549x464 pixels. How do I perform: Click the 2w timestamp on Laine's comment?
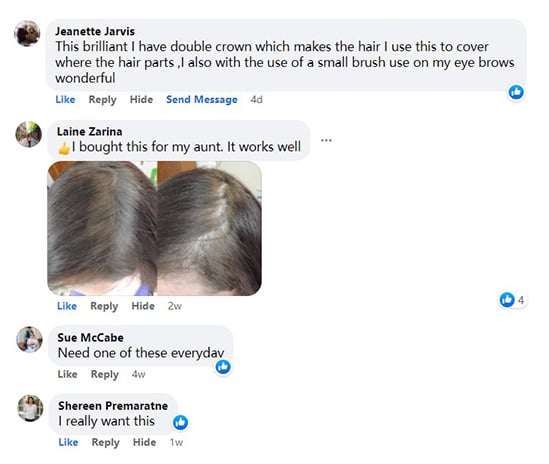pos(174,306)
